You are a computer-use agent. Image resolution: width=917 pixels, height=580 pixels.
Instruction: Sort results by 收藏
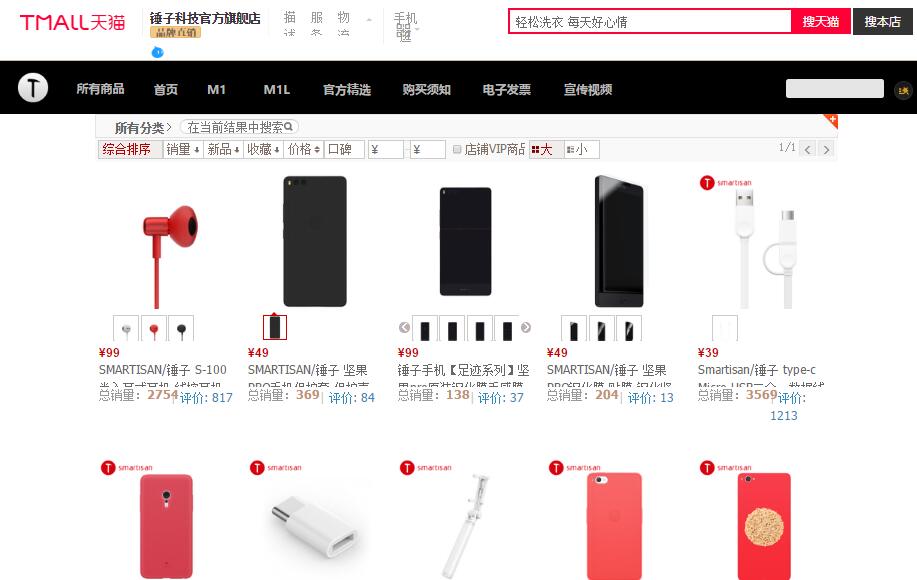coord(263,150)
